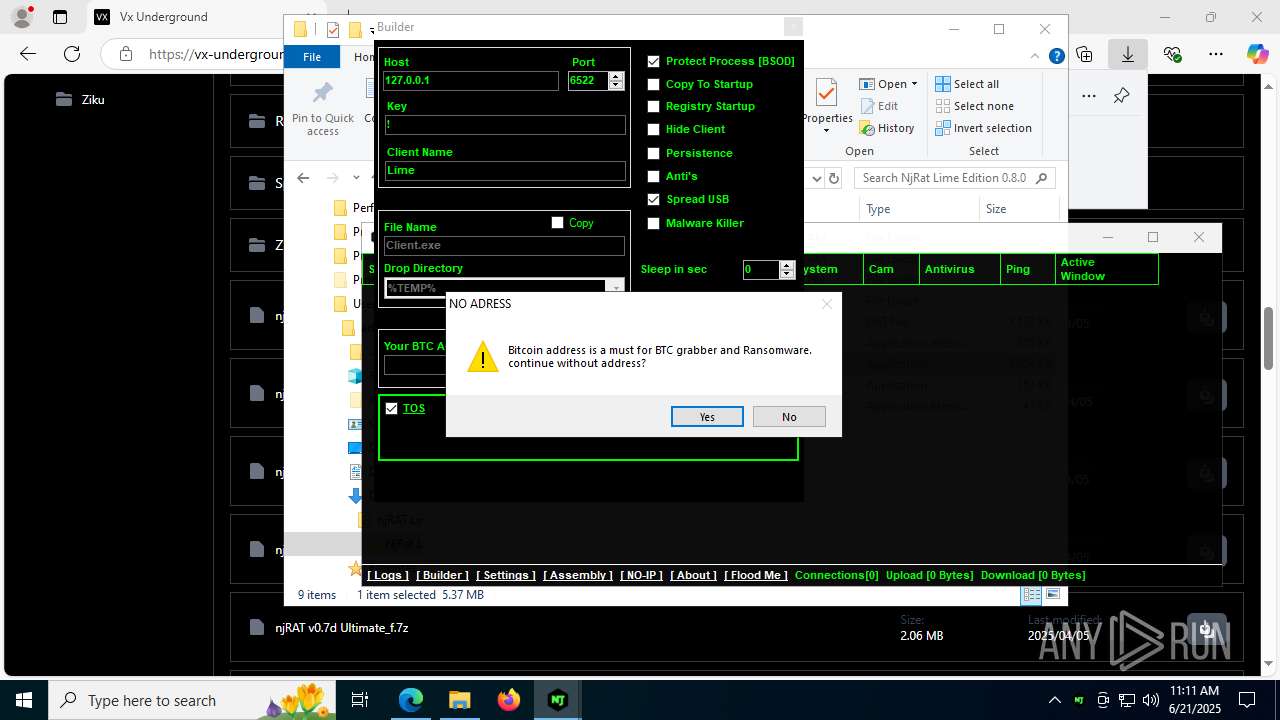The width and height of the screenshot is (1280, 720).
Task: Open the [Flood Me] menu
Action: (x=756, y=575)
